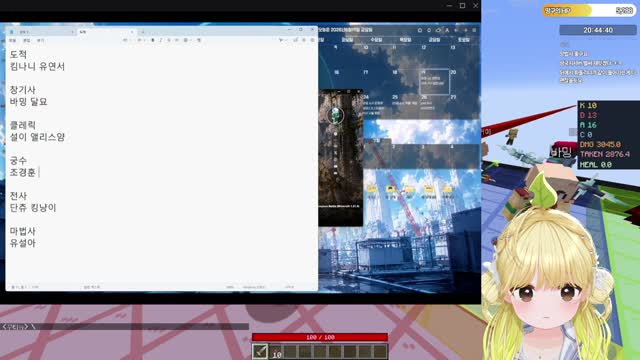The image size is (640, 360).
Task: Add a new Notepad tab with plus
Action: pyautogui.click(x=142, y=31)
